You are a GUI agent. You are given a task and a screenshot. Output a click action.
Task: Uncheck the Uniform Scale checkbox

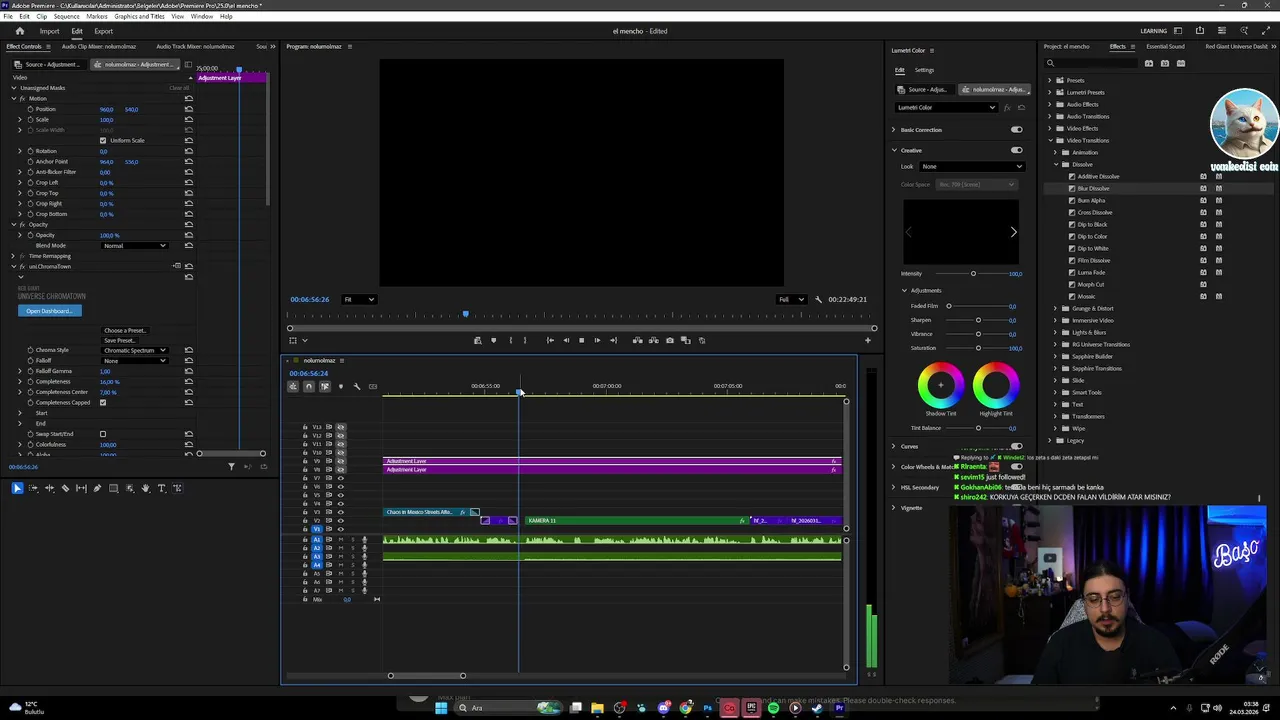click(x=103, y=140)
